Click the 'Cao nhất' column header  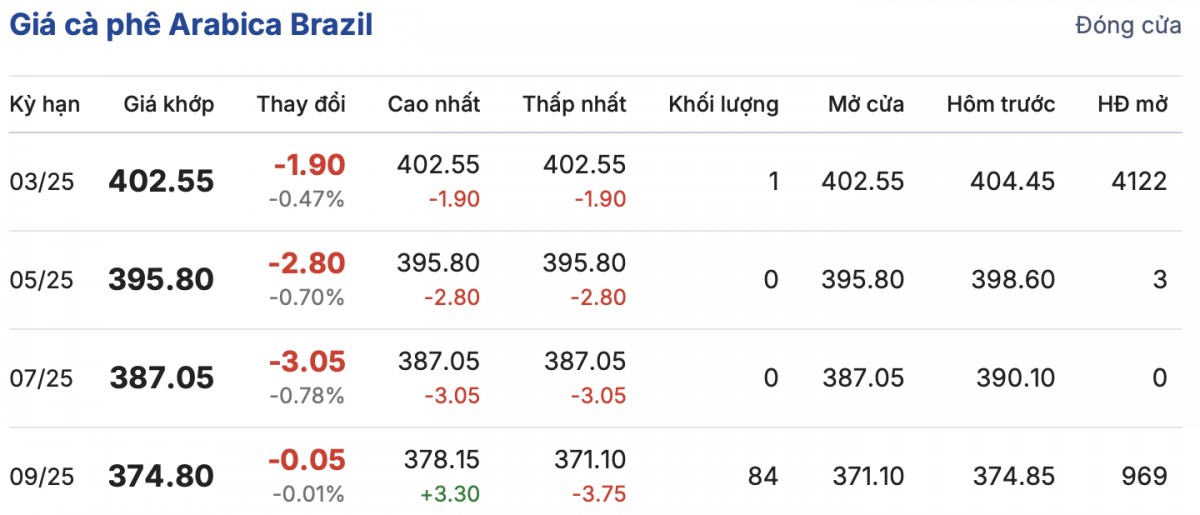click(434, 104)
